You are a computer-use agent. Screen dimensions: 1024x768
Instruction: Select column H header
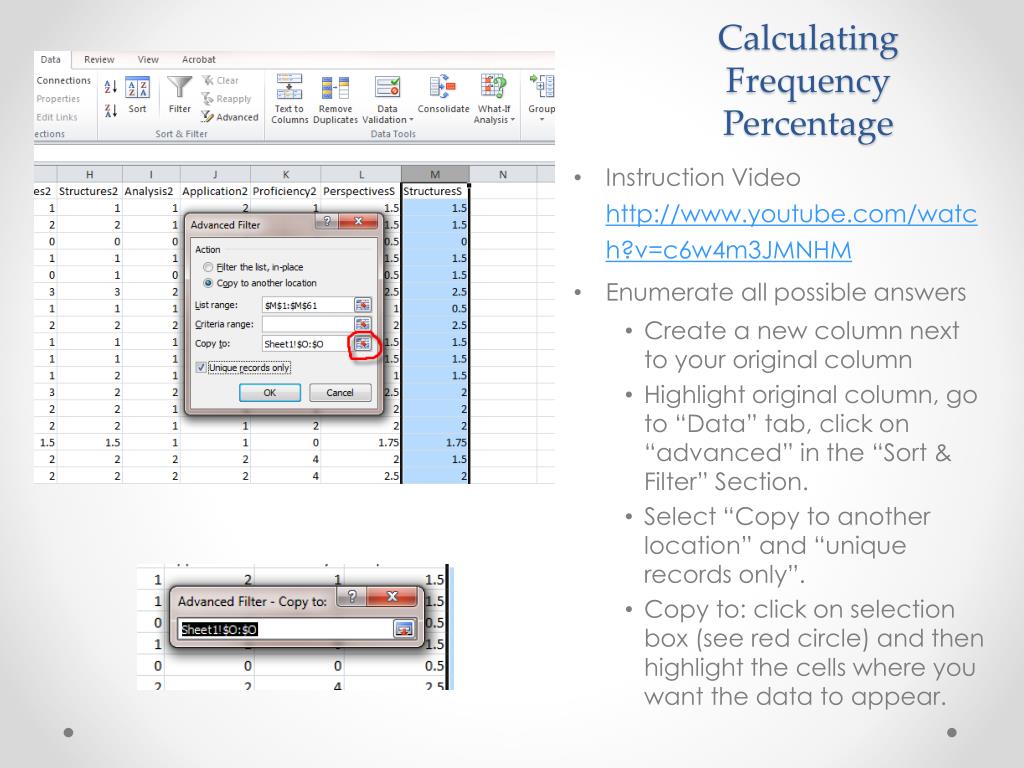tap(89, 174)
